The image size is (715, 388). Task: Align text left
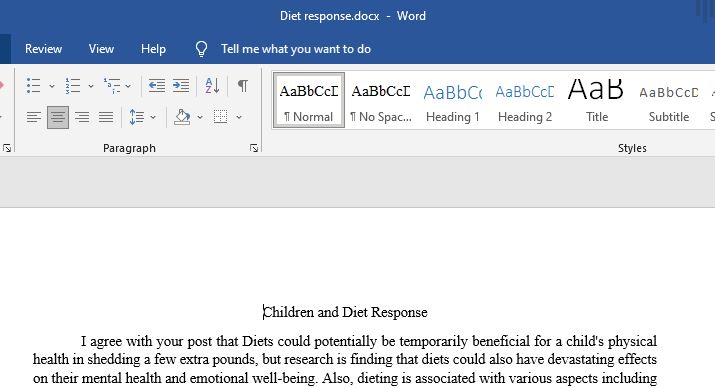tap(34, 118)
